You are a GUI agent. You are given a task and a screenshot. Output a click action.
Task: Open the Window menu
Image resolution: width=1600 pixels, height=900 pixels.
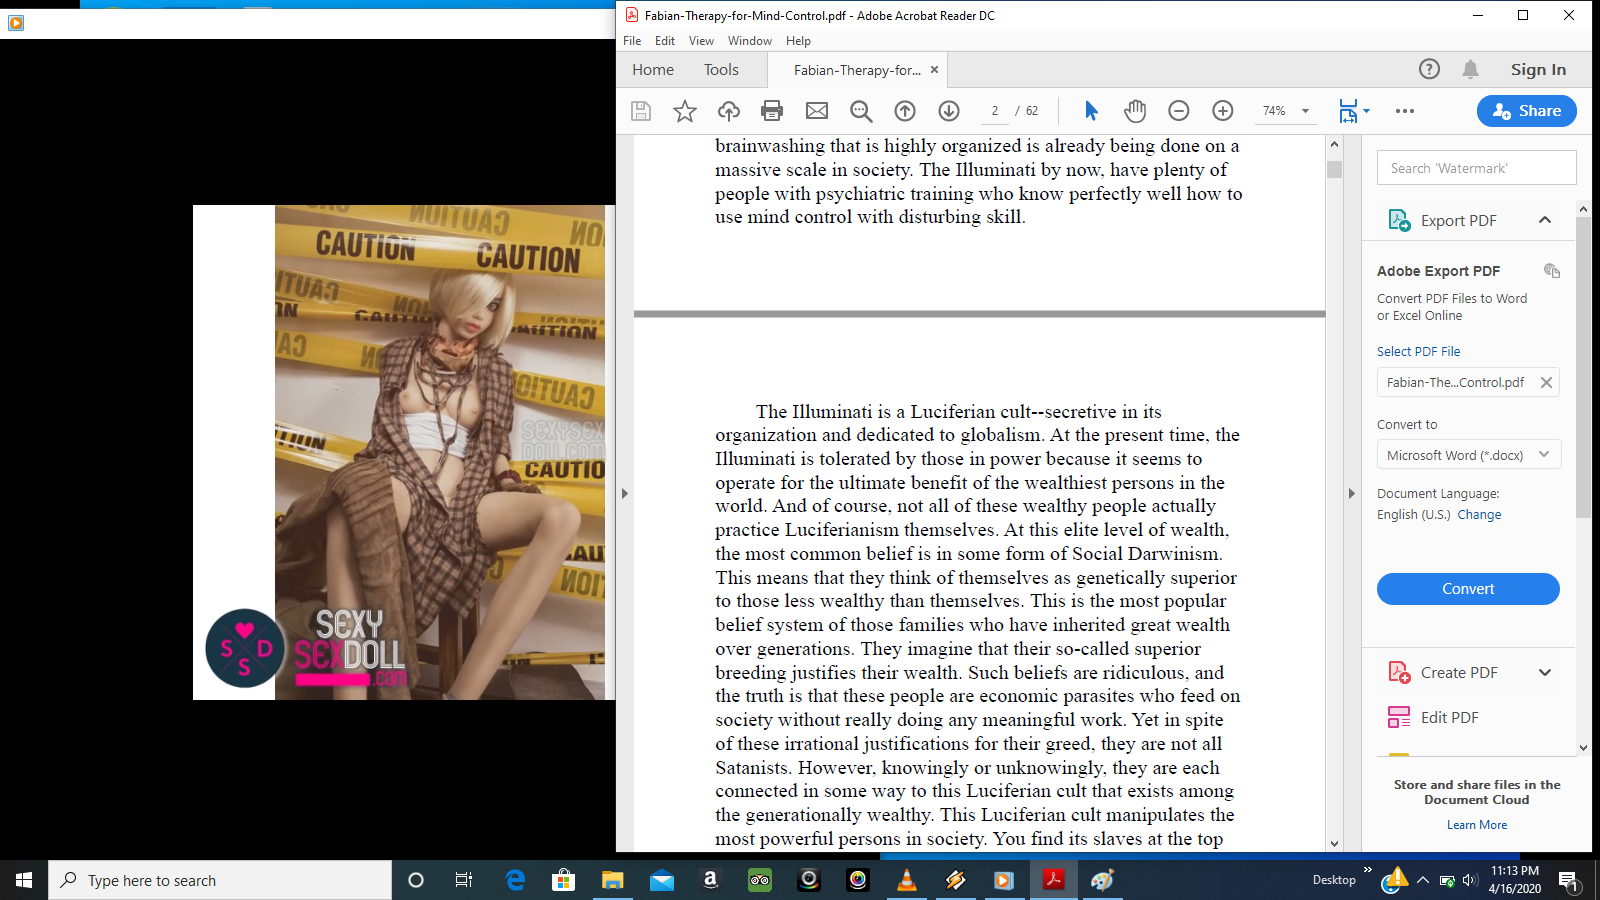pos(749,41)
